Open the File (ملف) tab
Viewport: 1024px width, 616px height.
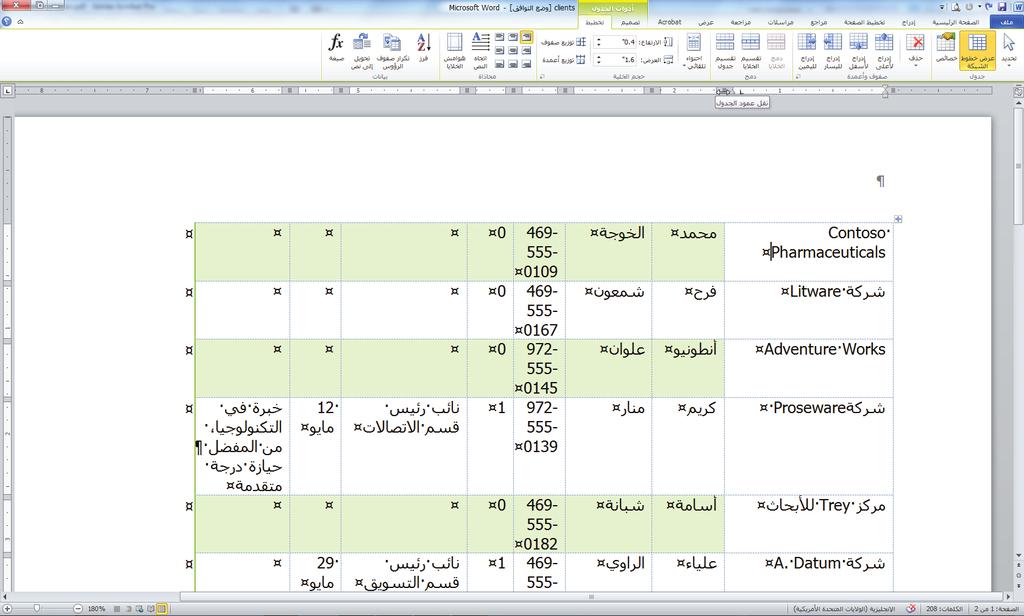pyautogui.click(x=1006, y=22)
